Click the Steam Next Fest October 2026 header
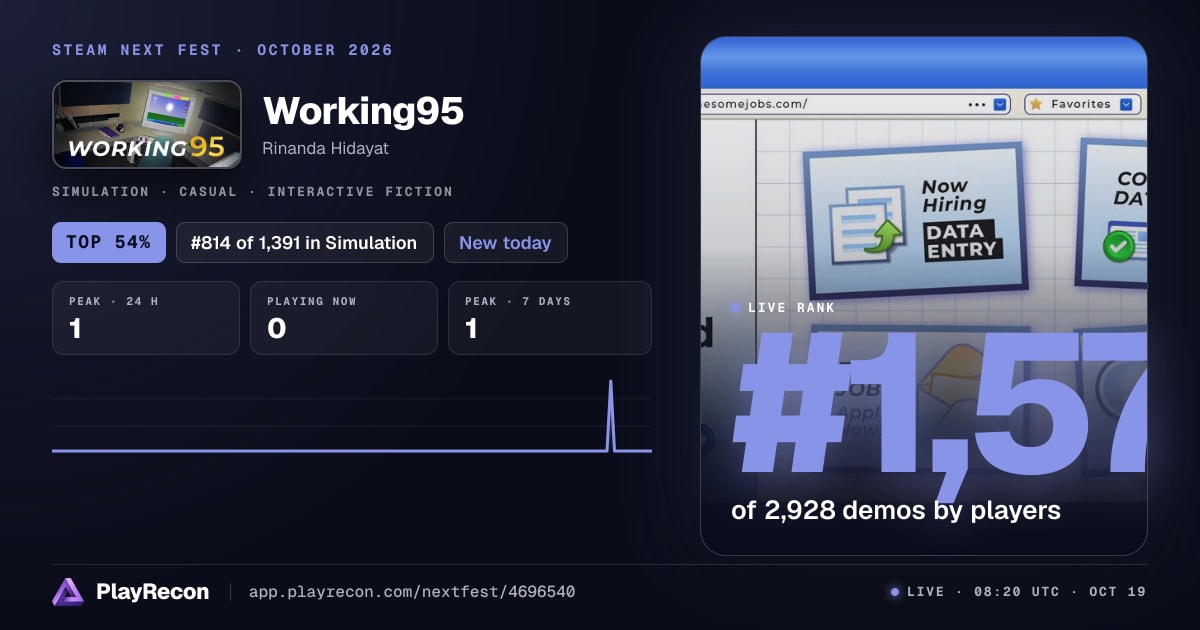This screenshot has width=1200, height=630. click(222, 50)
